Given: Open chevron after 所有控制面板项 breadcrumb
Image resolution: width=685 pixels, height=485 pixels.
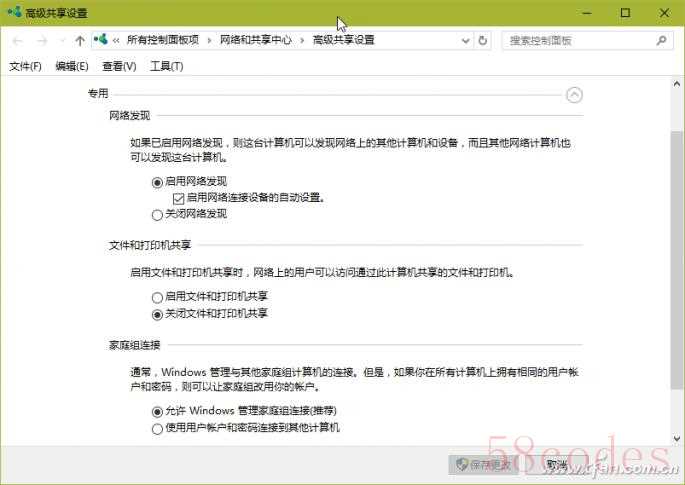Looking at the screenshot, I should point(209,41).
